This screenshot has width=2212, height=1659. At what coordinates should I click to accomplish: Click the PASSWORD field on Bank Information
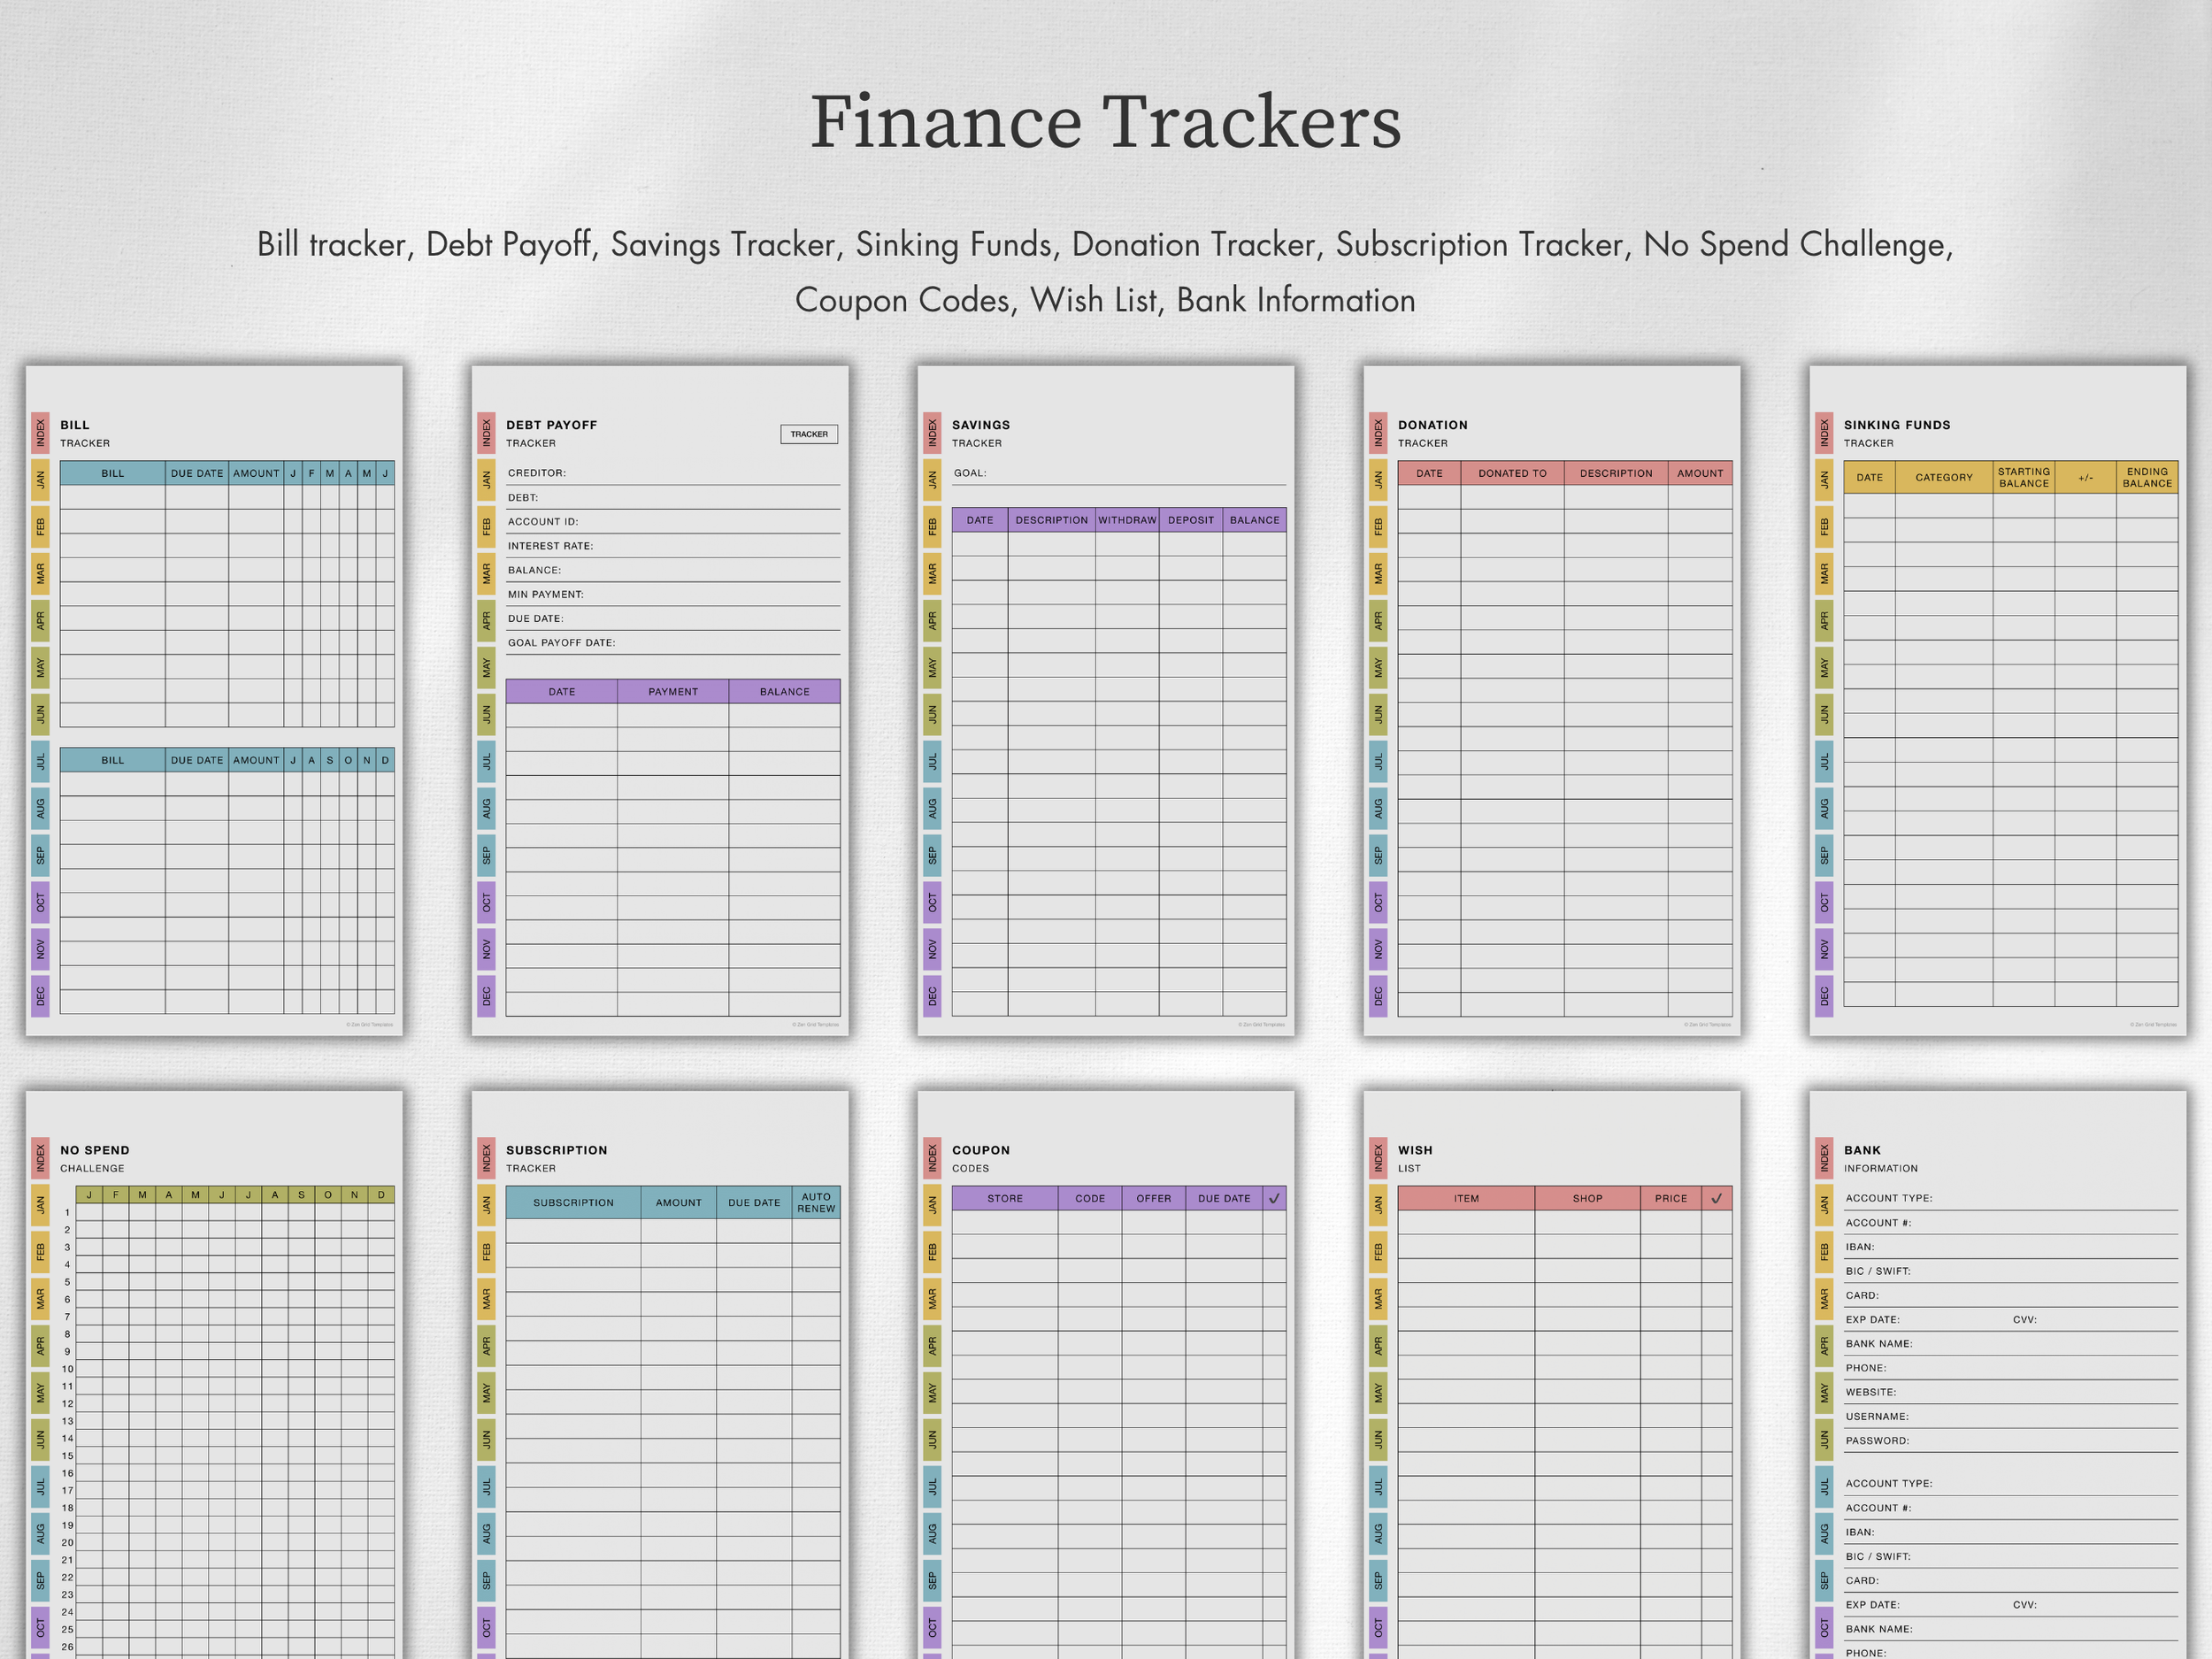click(2011, 1441)
